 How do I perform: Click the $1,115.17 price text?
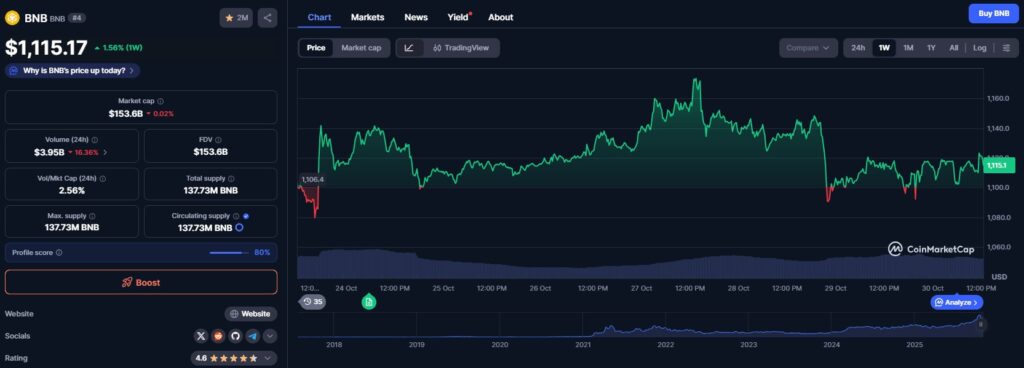[46, 47]
